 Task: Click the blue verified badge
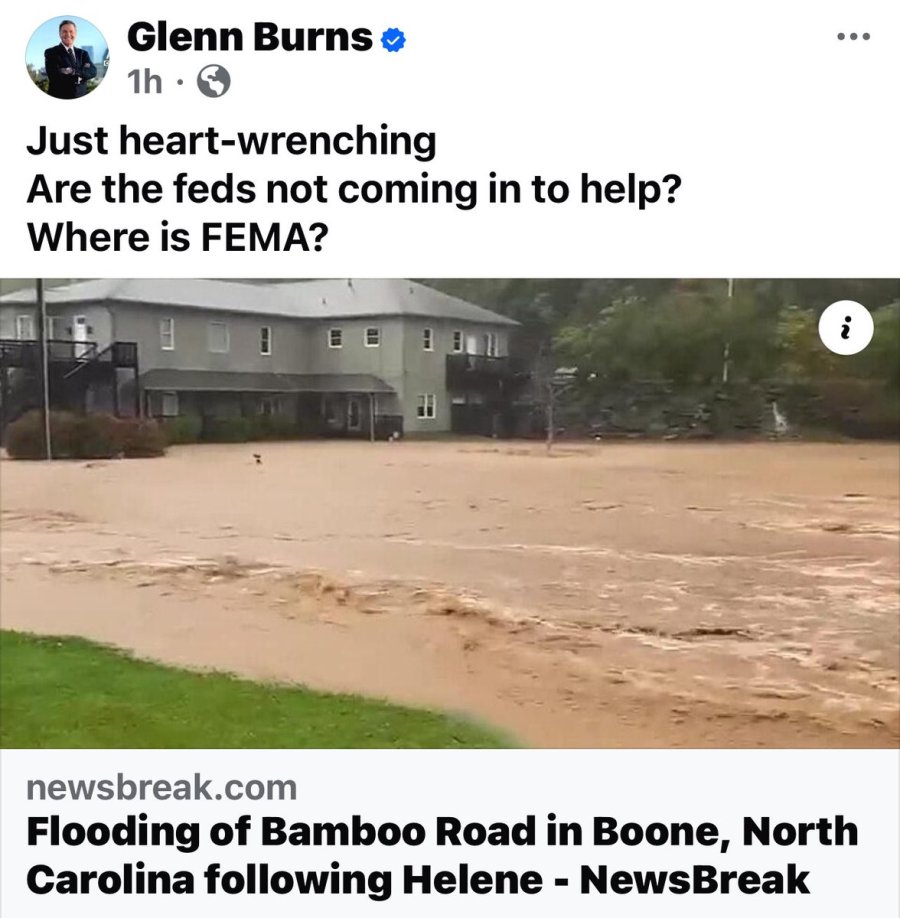pos(393,40)
